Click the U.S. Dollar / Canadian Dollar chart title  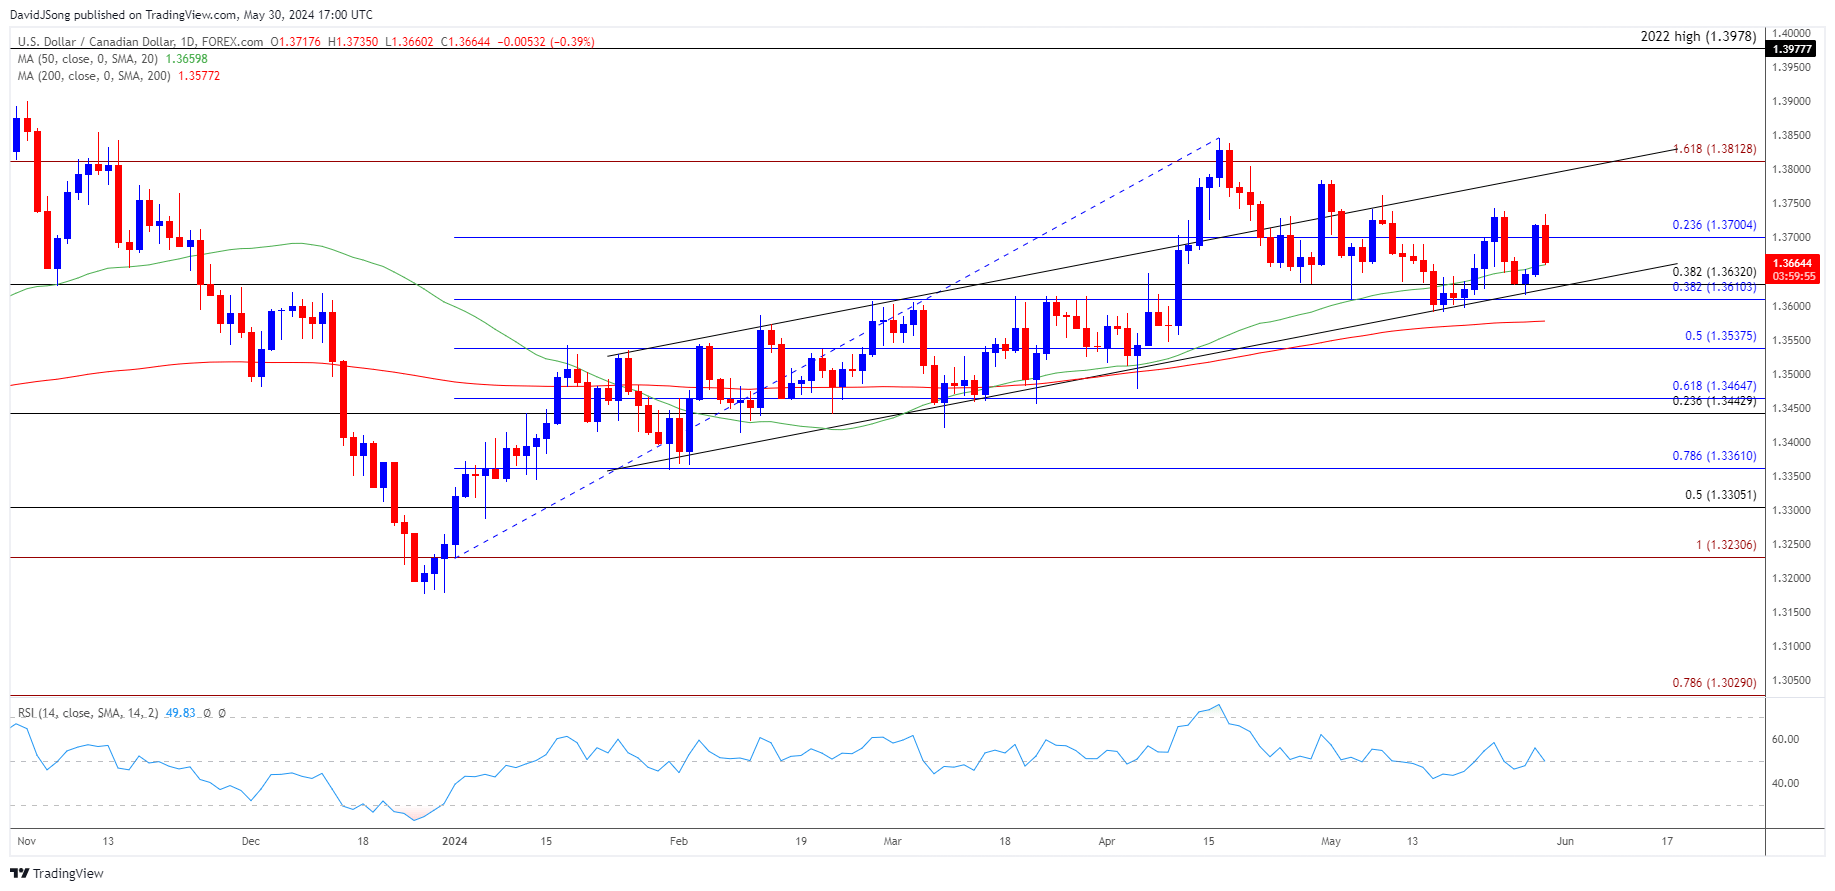pyautogui.click(x=140, y=42)
